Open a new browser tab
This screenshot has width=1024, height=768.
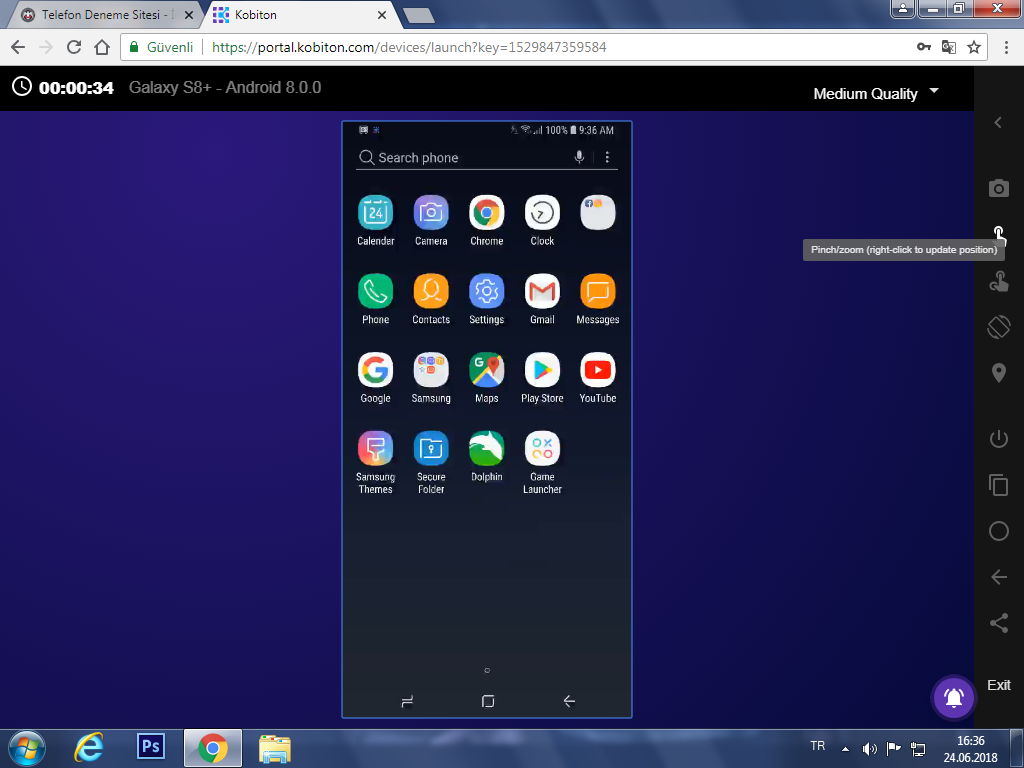[x=419, y=16]
